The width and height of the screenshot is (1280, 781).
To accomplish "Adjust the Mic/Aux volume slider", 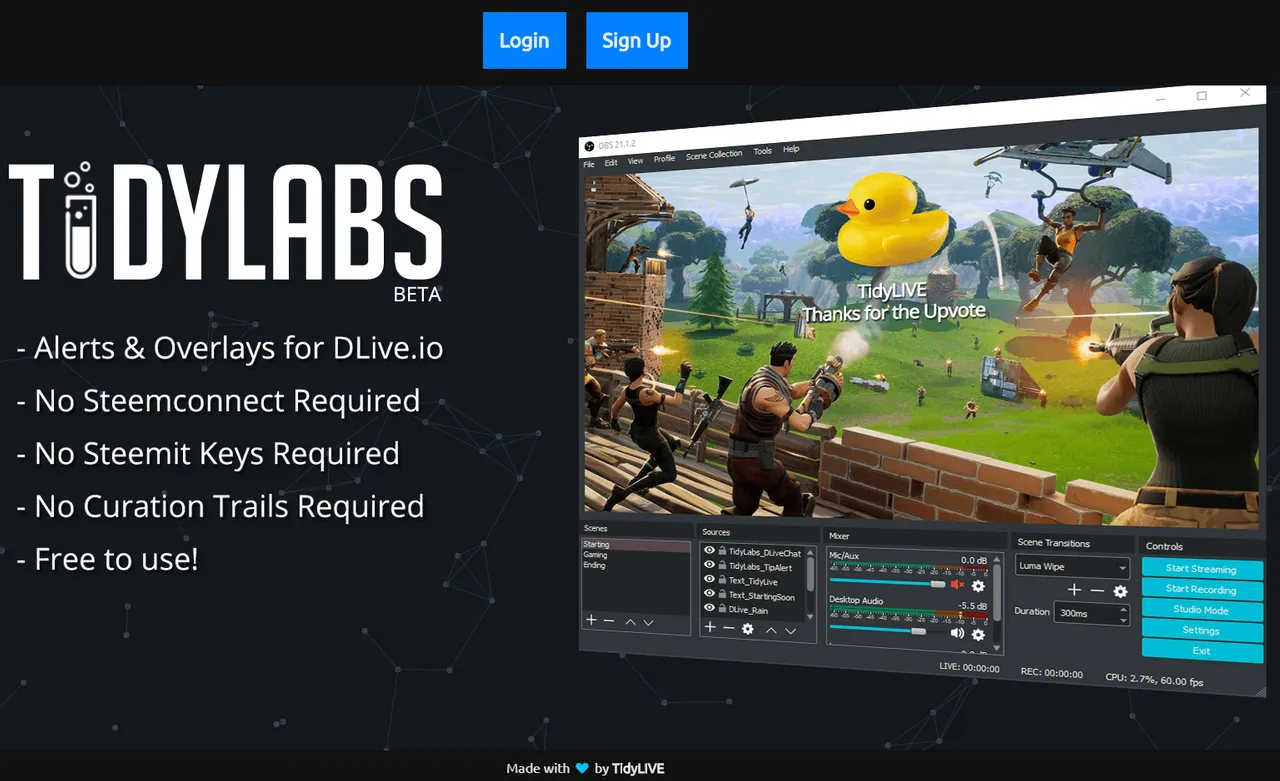I will pos(888,582).
